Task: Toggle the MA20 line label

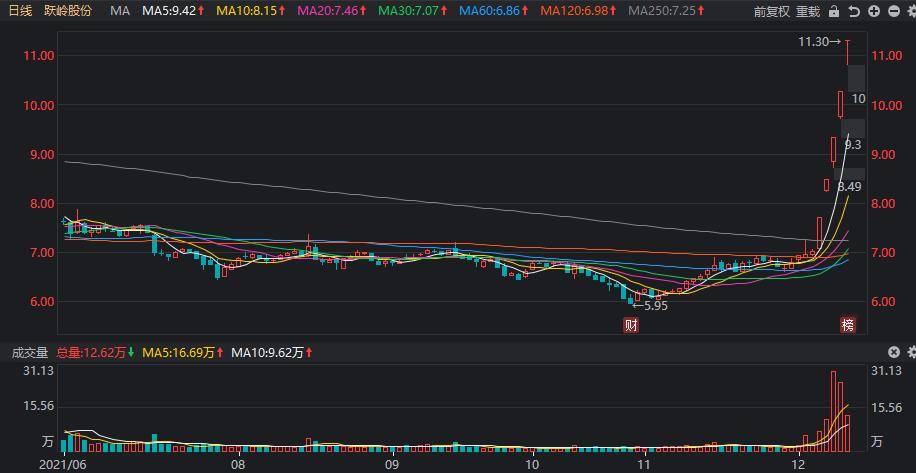Action: point(331,11)
